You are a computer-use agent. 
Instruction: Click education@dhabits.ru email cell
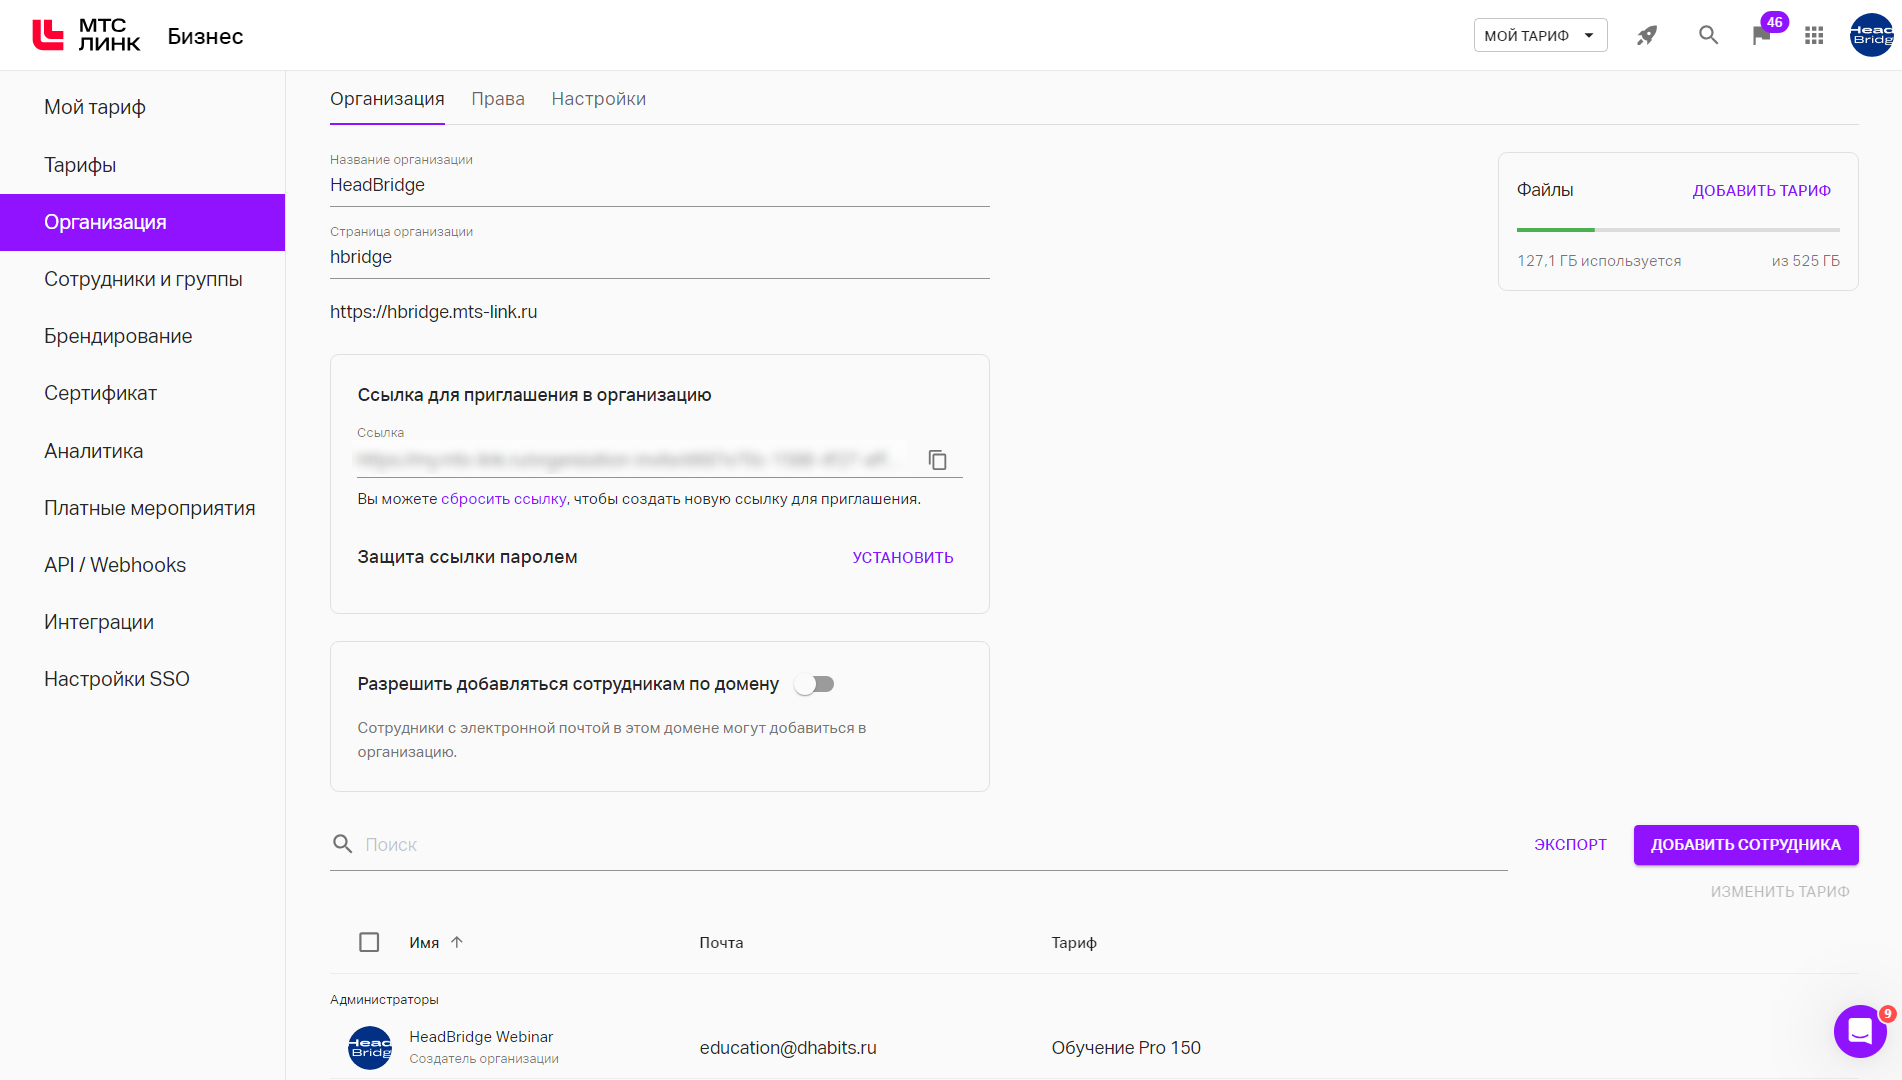coord(788,1048)
